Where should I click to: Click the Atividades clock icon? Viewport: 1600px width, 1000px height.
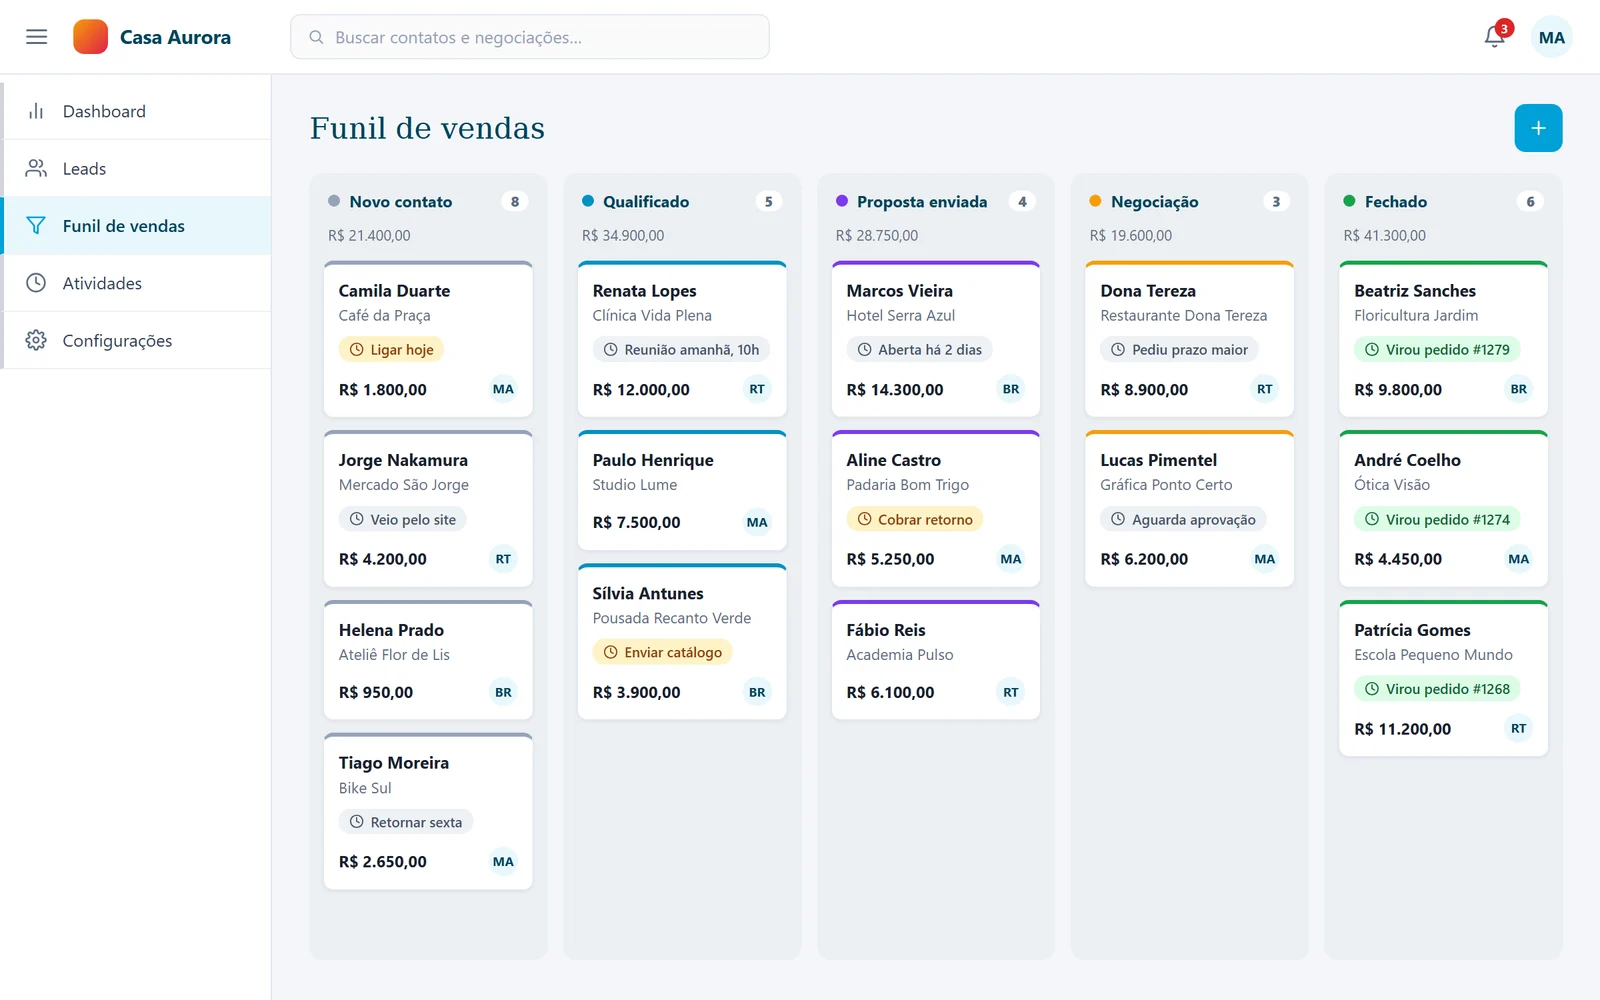pyautogui.click(x=36, y=283)
